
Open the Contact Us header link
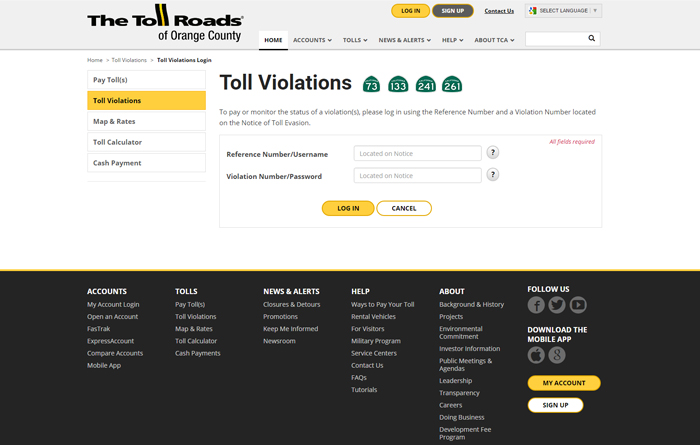[x=499, y=11]
